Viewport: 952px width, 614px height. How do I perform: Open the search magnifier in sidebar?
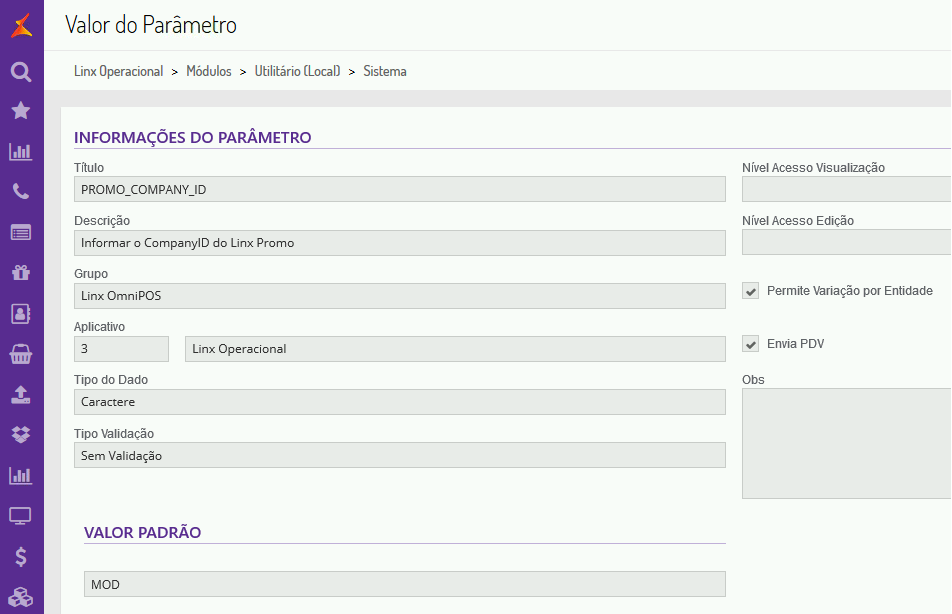[21, 72]
